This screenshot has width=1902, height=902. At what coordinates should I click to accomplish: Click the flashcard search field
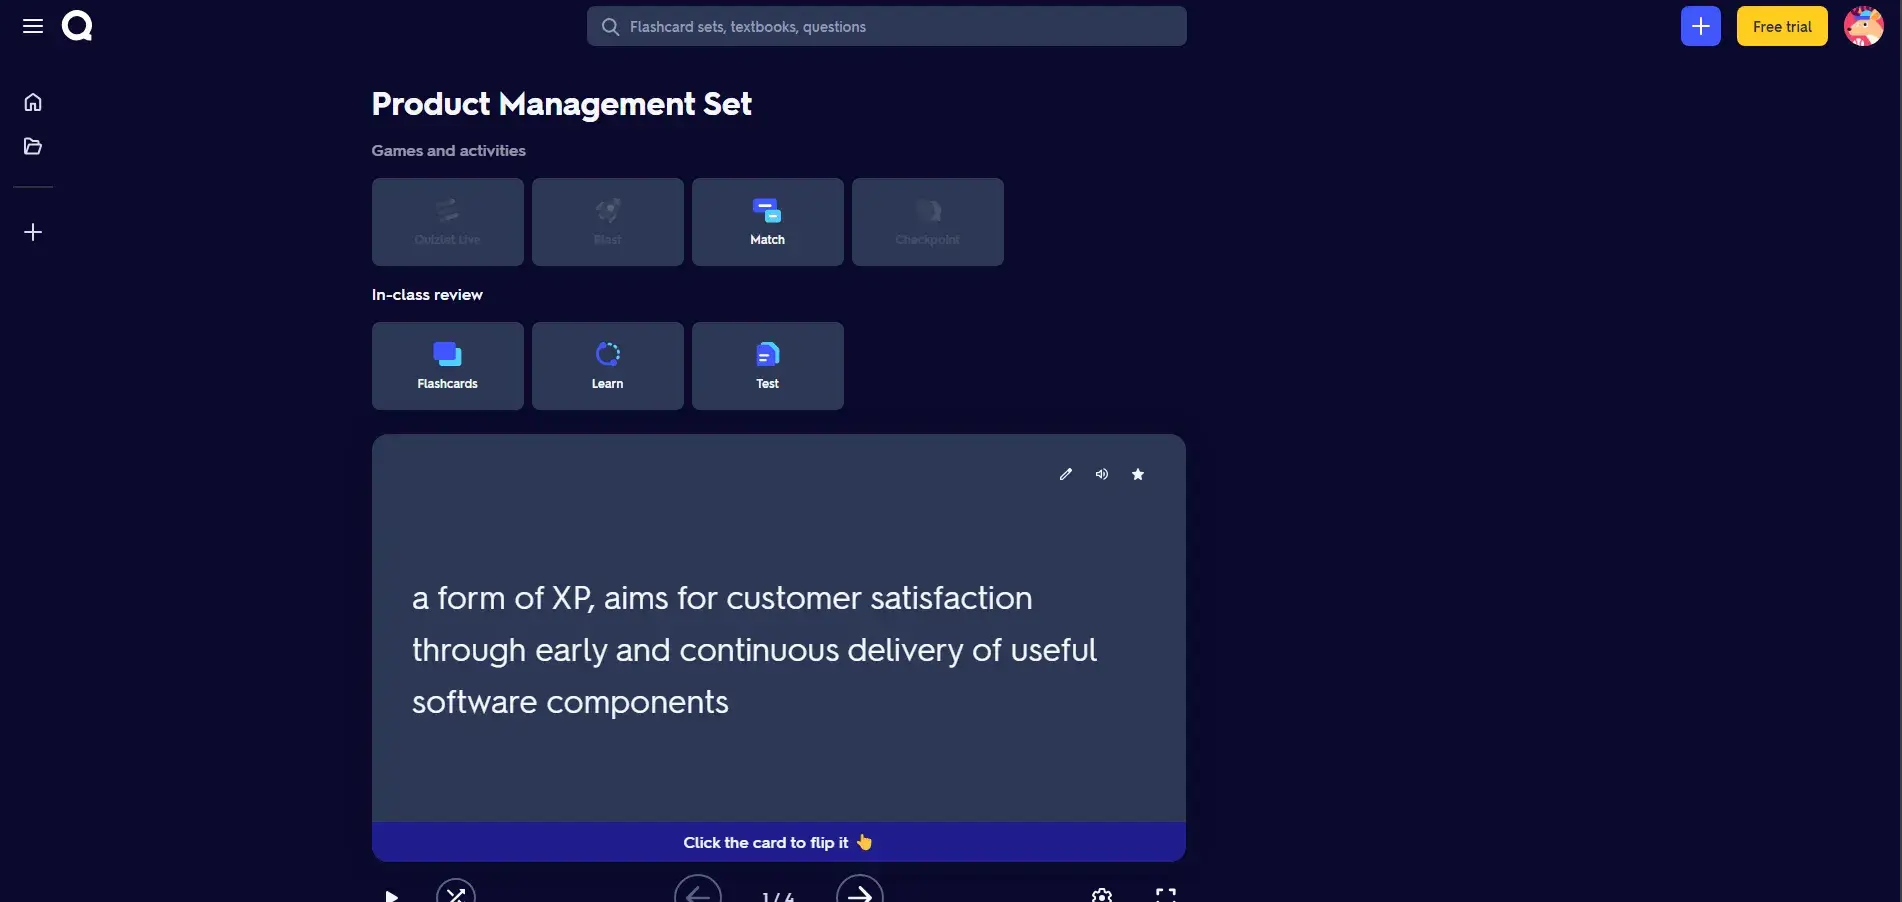[x=886, y=26]
